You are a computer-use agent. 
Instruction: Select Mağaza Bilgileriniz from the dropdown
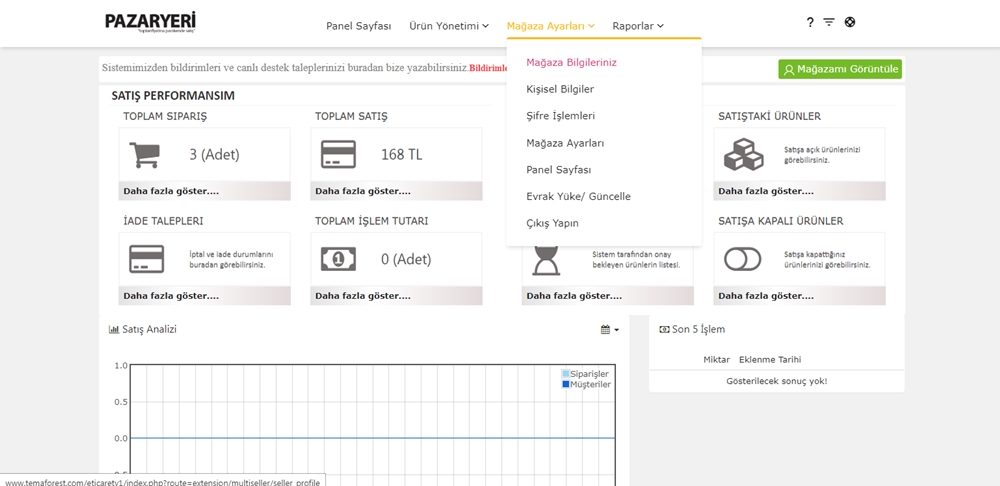[571, 62]
